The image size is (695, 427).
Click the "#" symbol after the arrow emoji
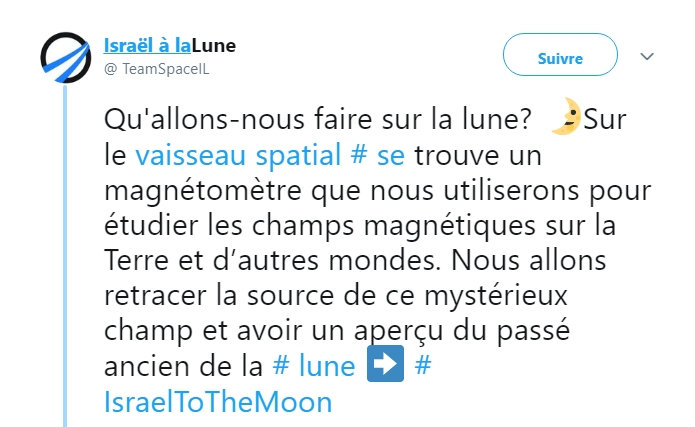[422, 366]
